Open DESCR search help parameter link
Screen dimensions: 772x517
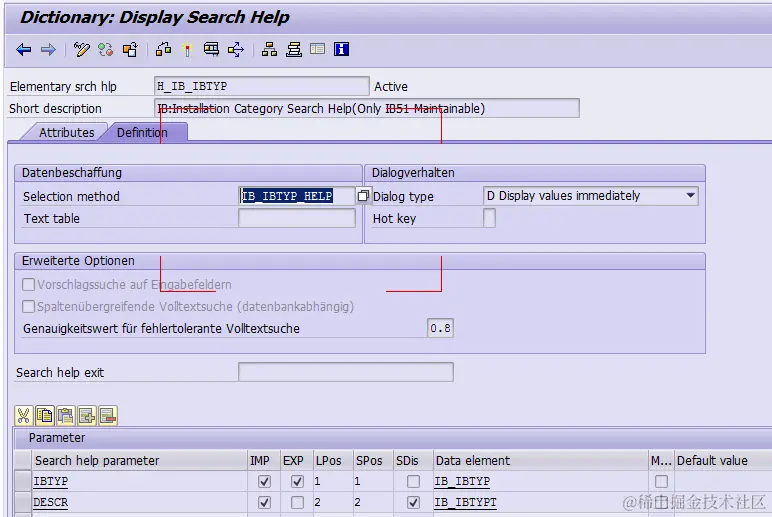point(51,502)
